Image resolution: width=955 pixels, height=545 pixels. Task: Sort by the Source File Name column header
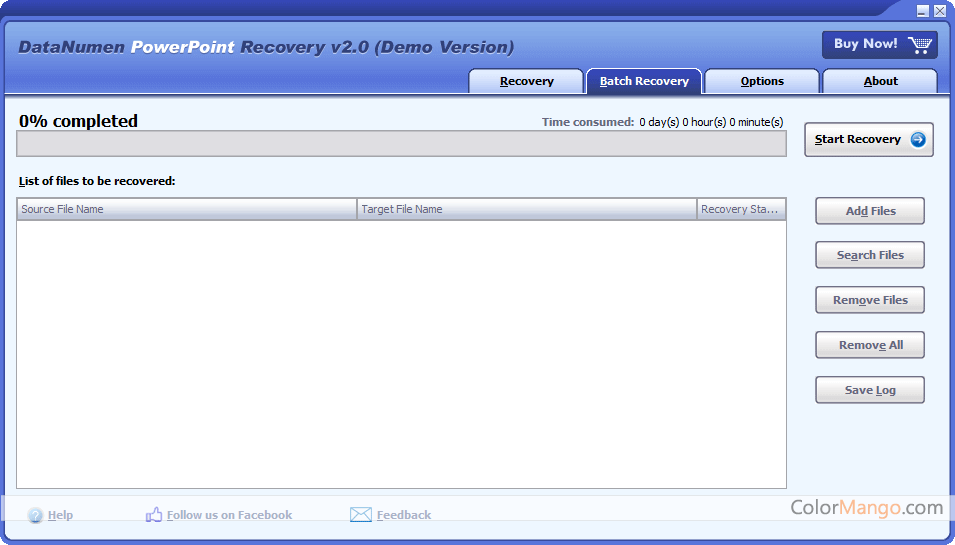(x=187, y=209)
